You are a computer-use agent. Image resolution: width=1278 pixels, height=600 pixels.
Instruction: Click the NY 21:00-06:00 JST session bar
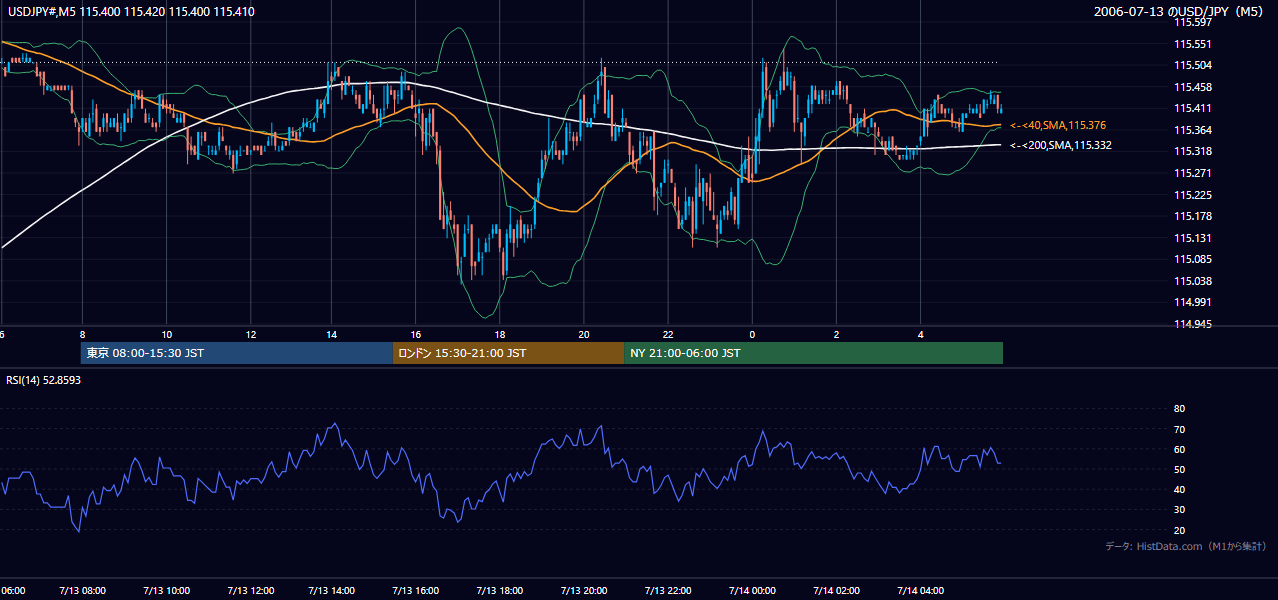pos(813,353)
